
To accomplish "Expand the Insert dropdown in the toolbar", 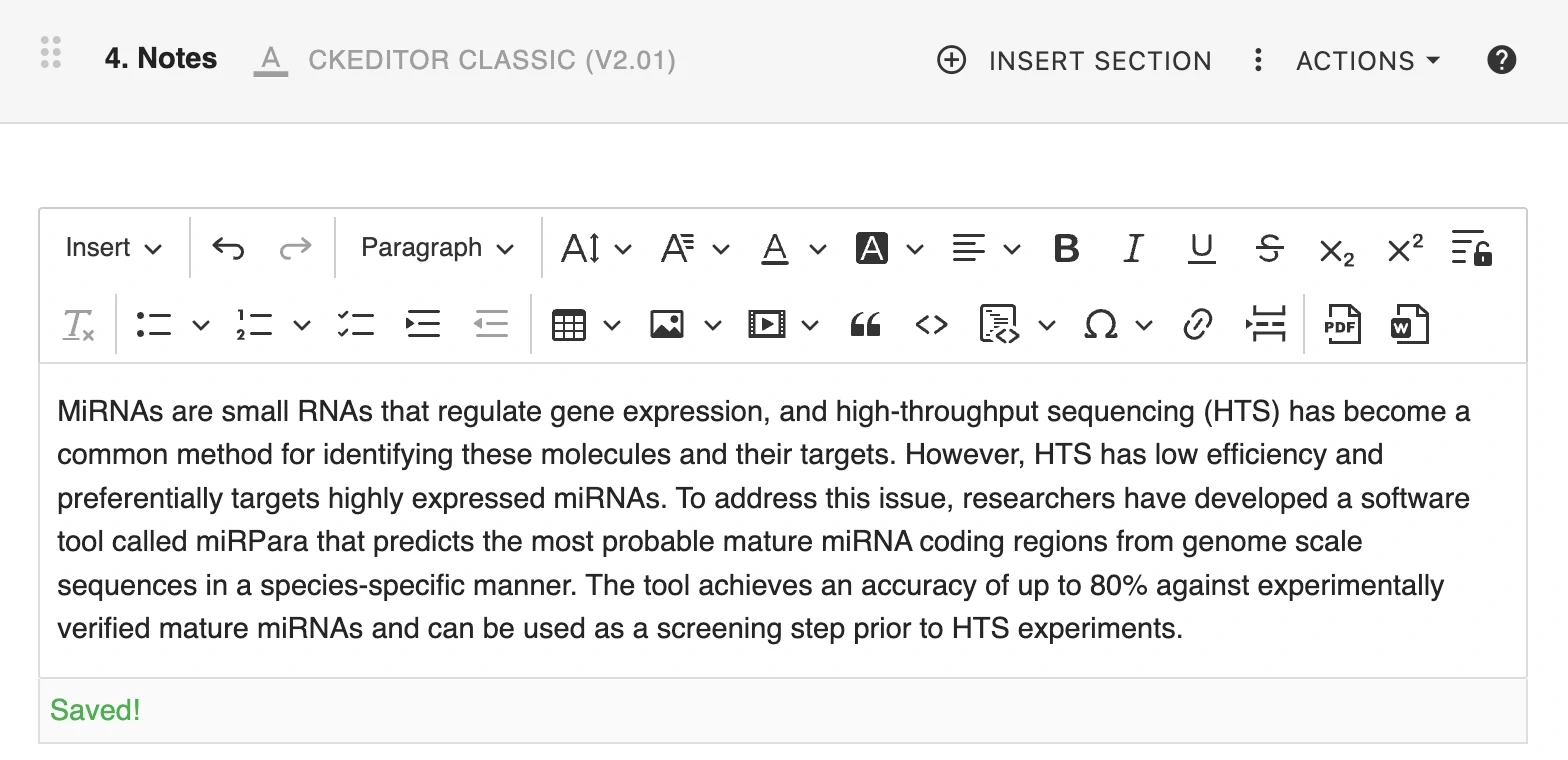I will coord(113,248).
